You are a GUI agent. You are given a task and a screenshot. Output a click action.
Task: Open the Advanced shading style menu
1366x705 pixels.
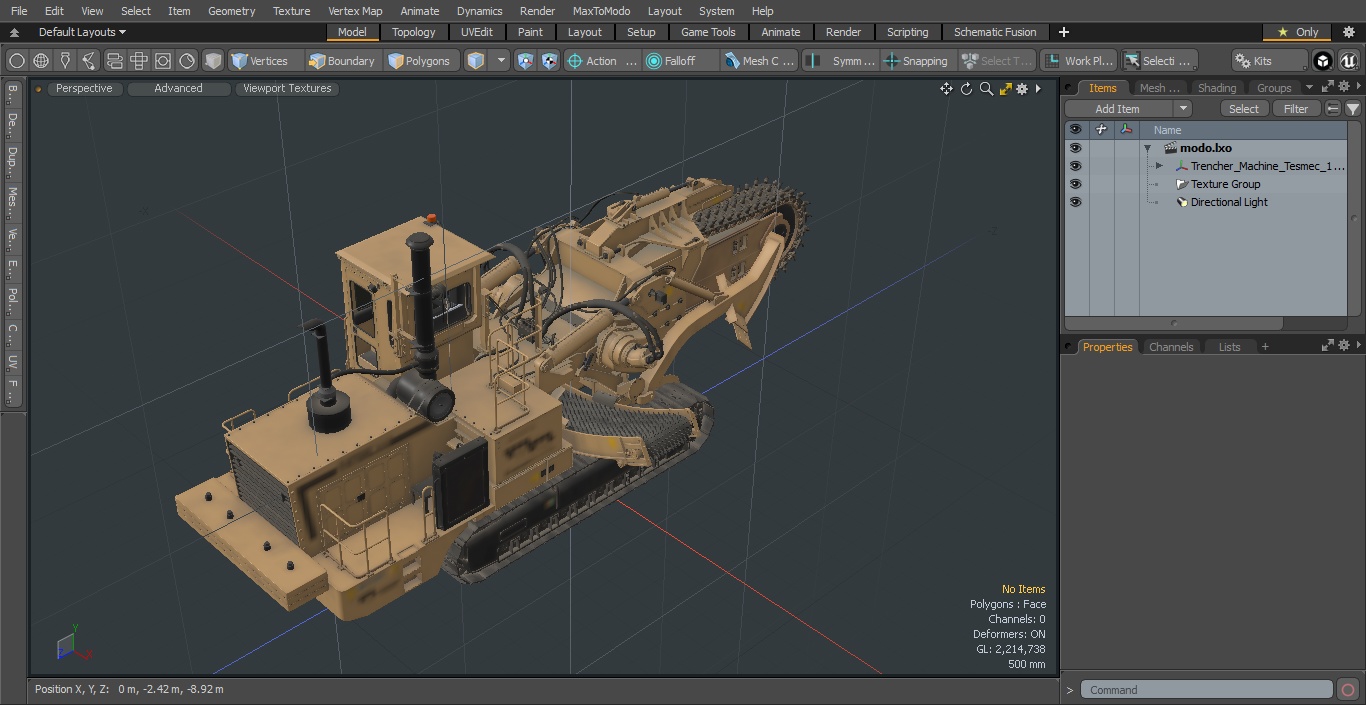click(178, 88)
